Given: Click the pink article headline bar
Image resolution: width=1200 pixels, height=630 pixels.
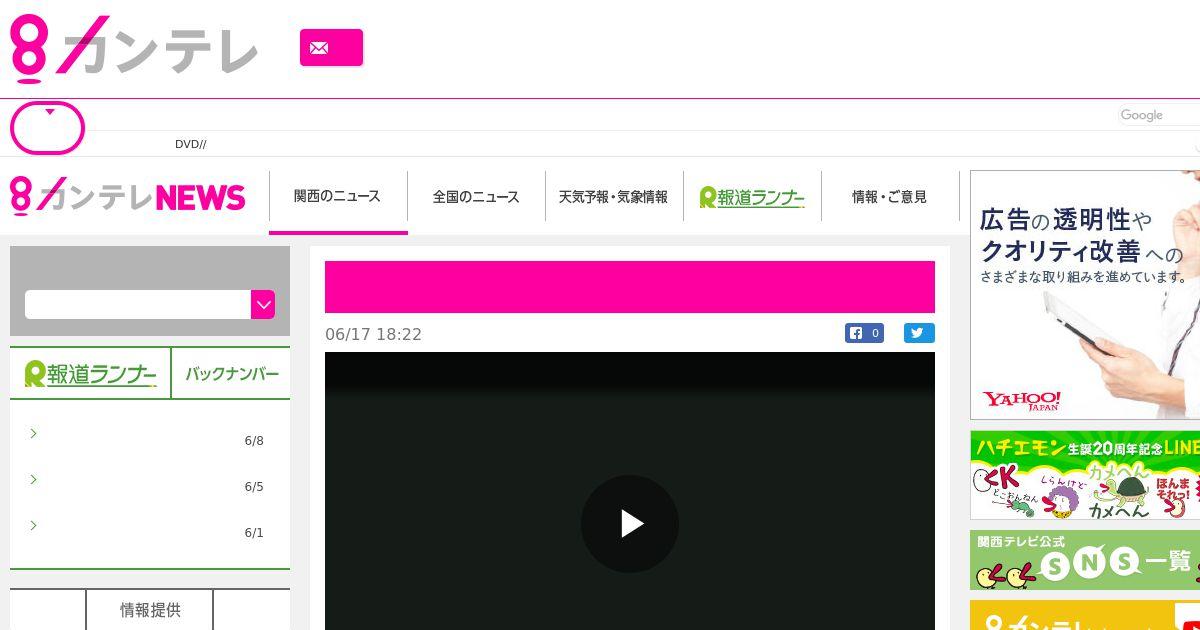Looking at the screenshot, I should (630, 287).
